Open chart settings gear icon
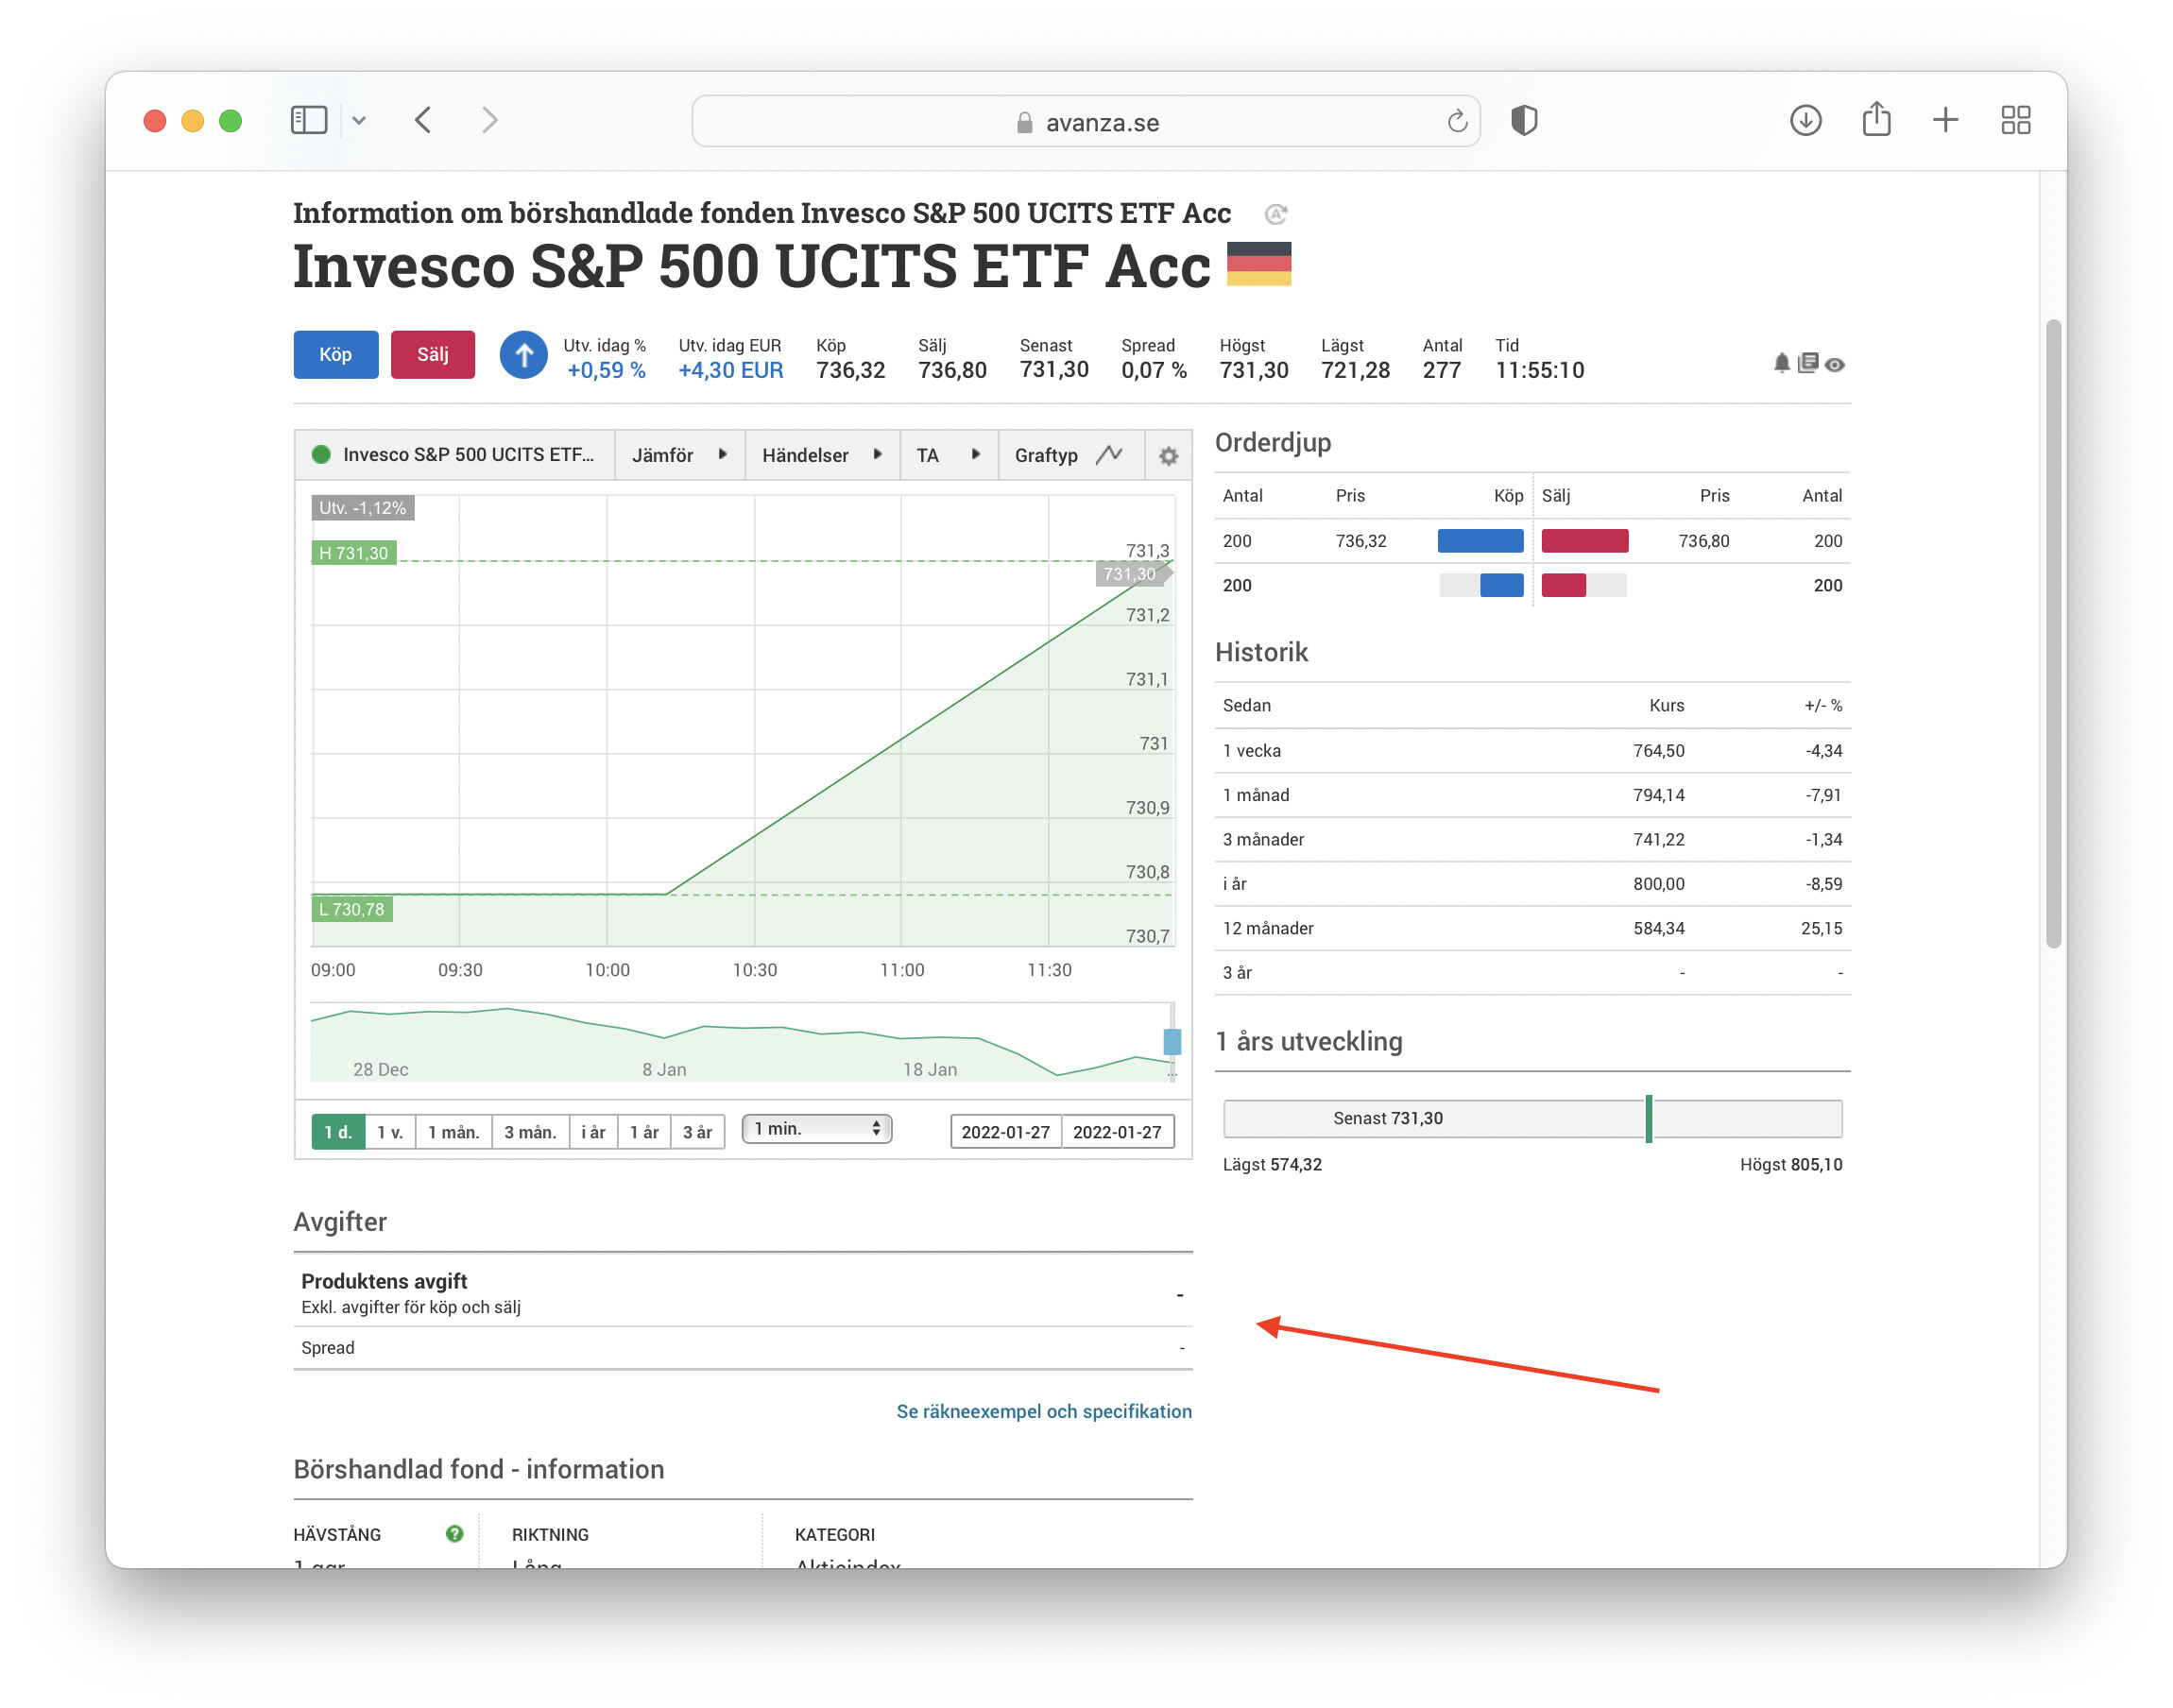Image resolution: width=2173 pixels, height=1708 pixels. tap(1168, 456)
